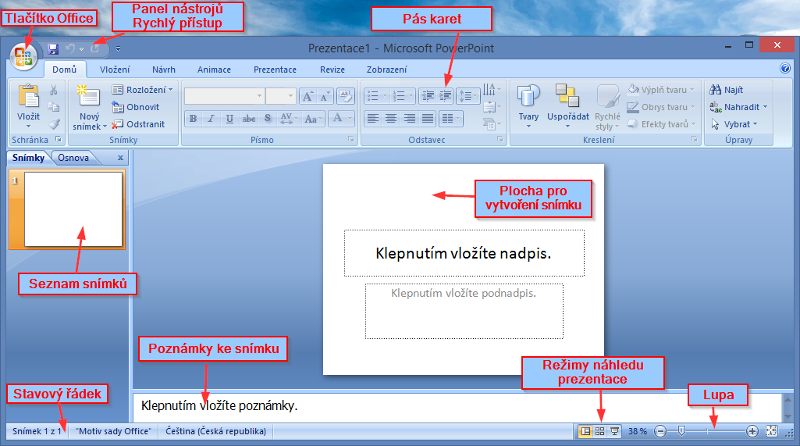Toggle text shadow S button
The height and width of the screenshot is (446, 800).
point(268,119)
